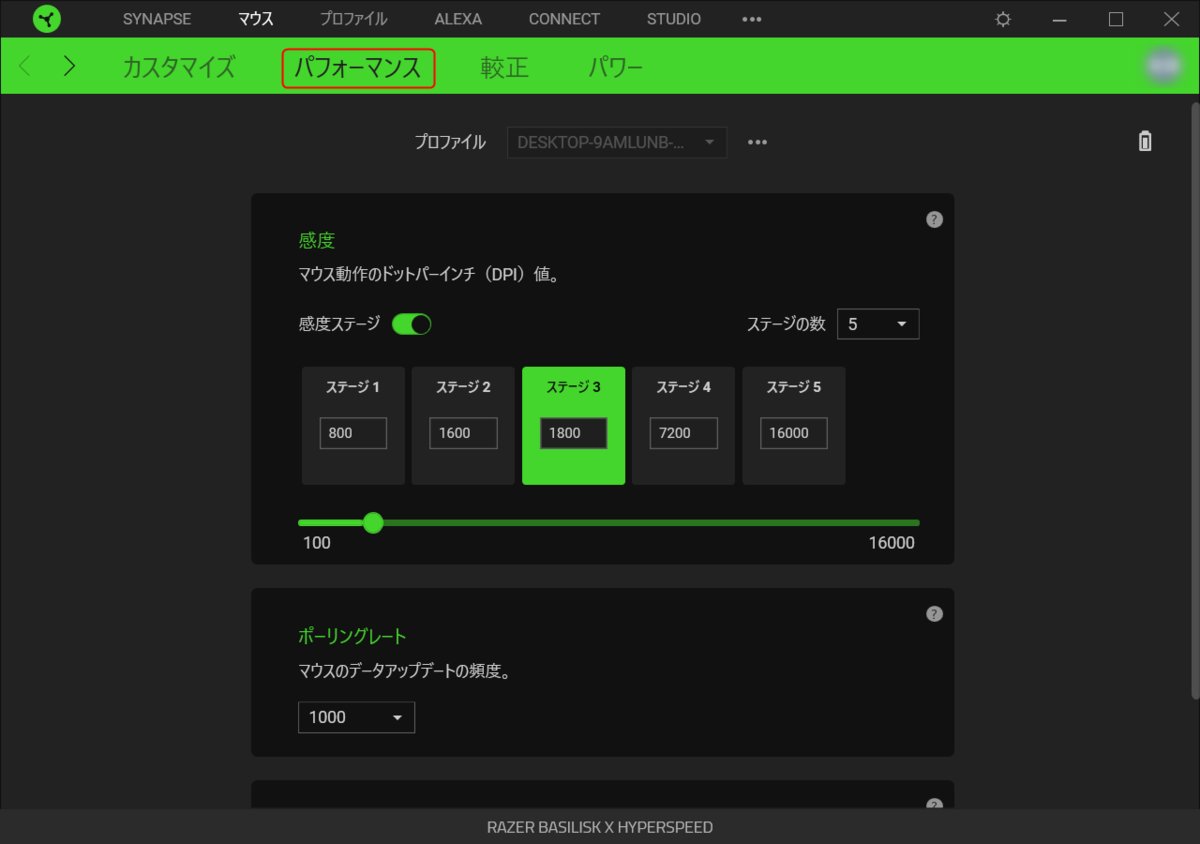Switch to the CONNECT tab

pyautogui.click(x=564, y=19)
